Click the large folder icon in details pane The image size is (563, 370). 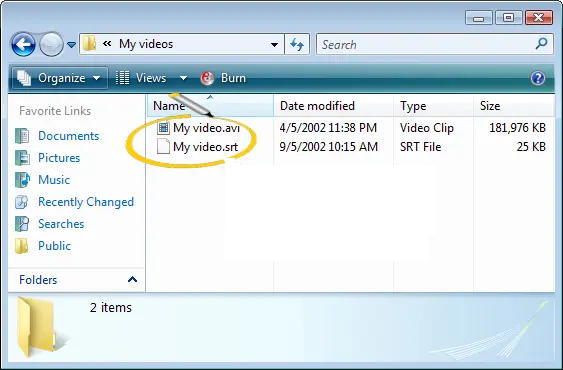click(37, 328)
